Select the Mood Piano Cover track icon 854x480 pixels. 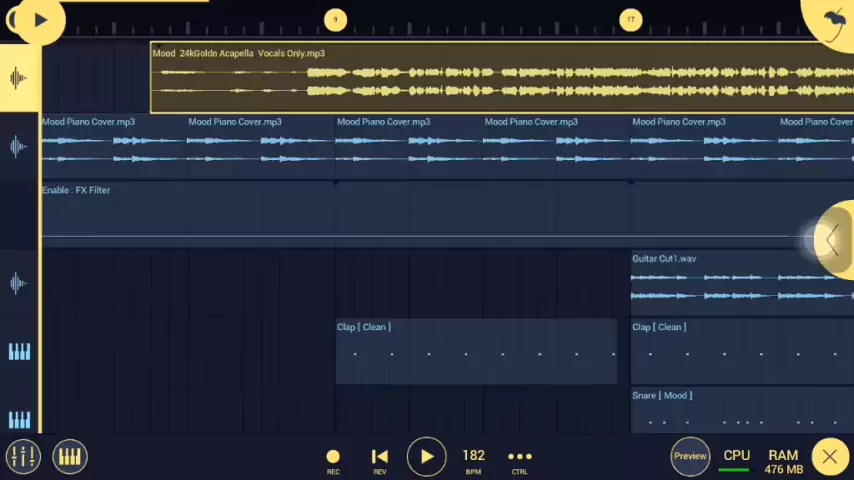18,147
